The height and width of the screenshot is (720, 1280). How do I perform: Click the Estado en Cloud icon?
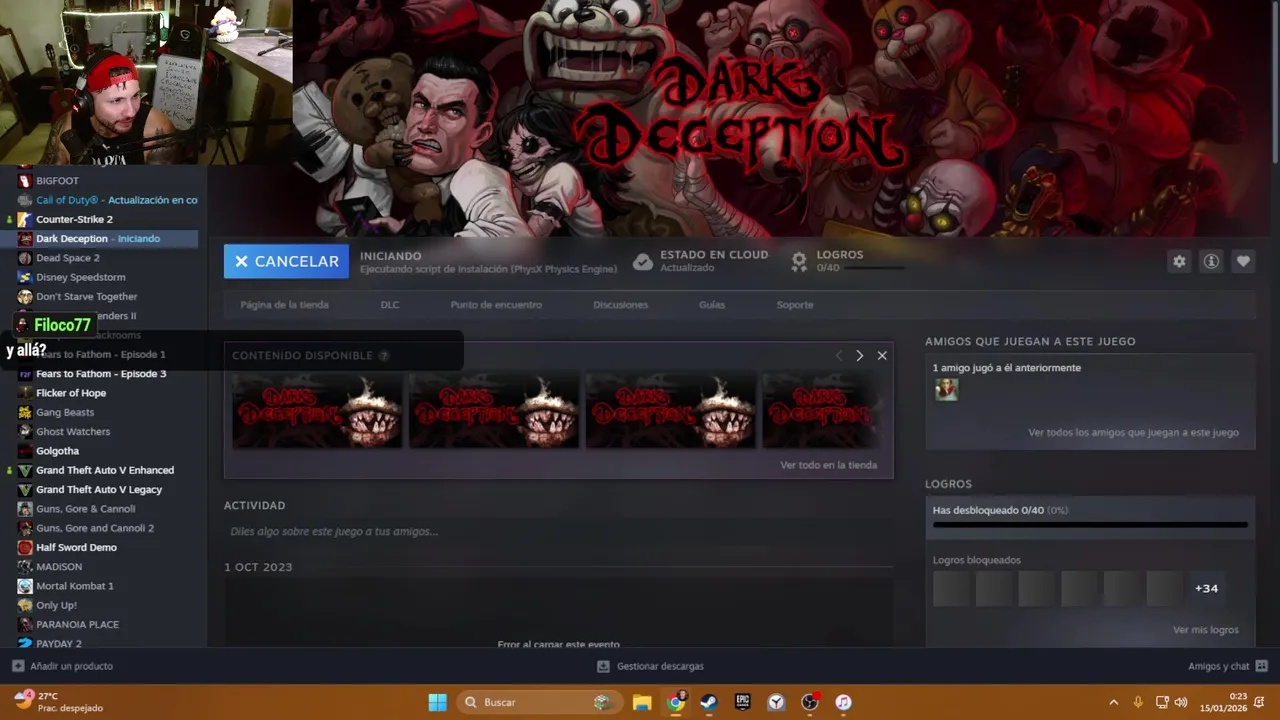pyautogui.click(x=643, y=261)
